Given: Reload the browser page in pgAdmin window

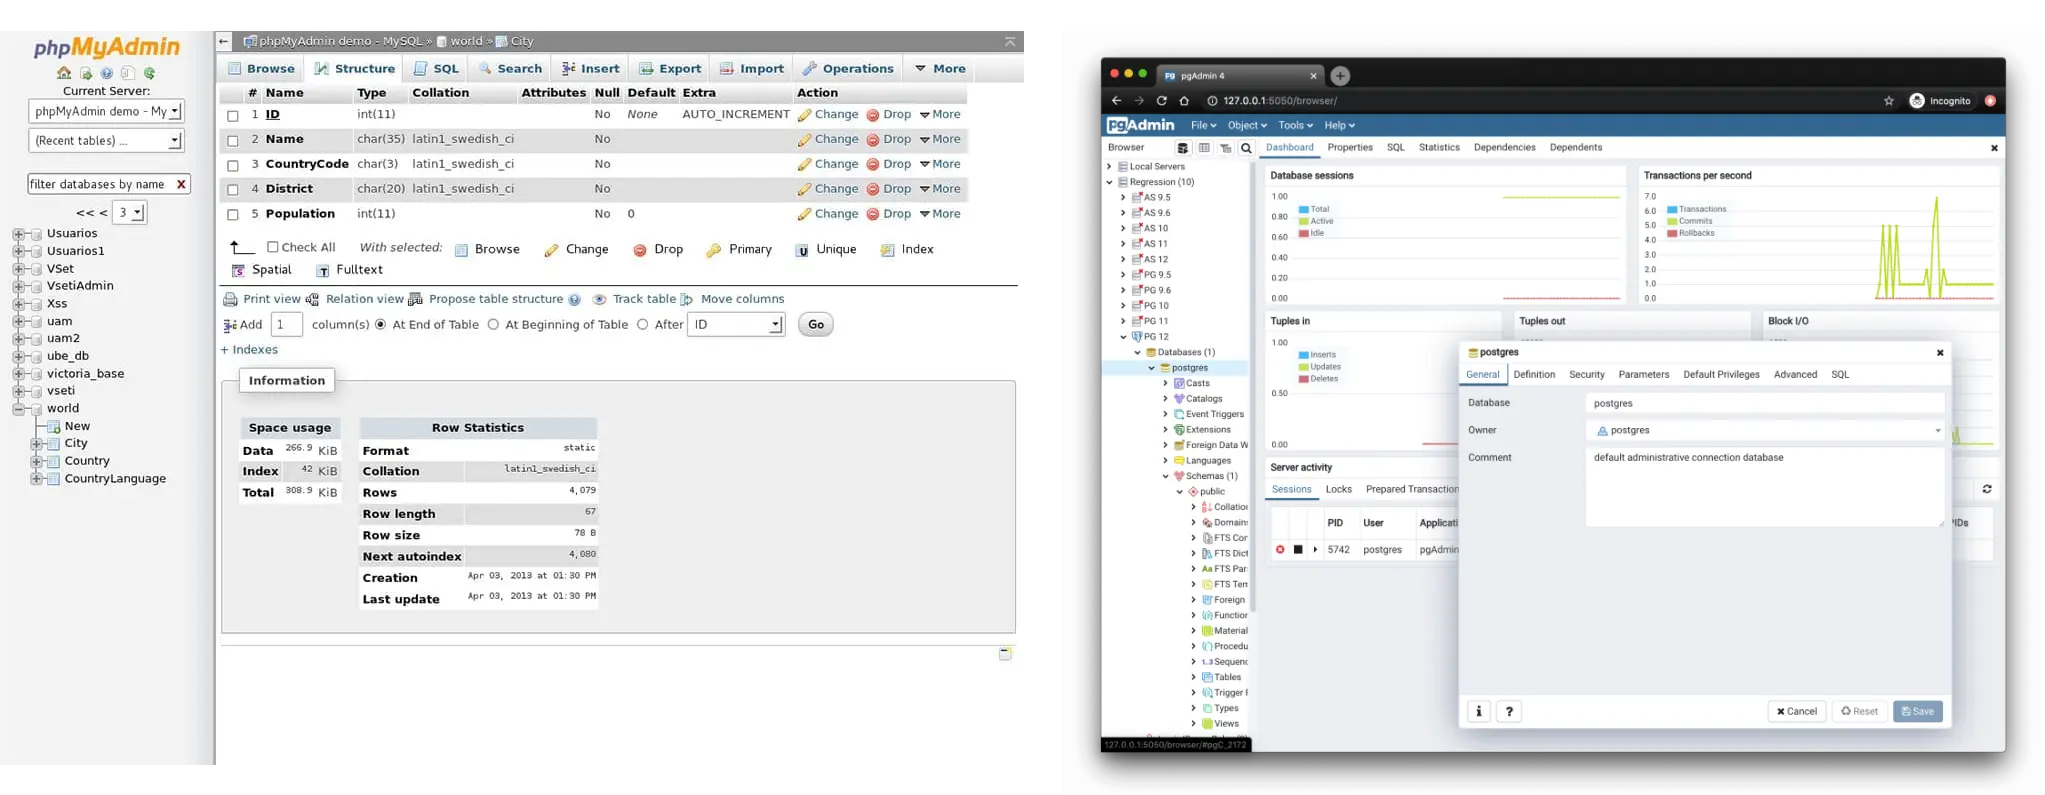Looking at the screenshot, I should [x=1161, y=101].
